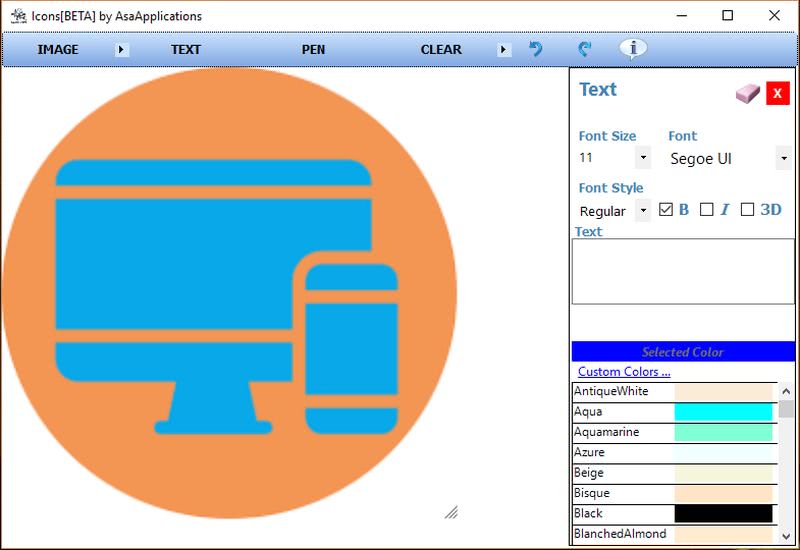800x550 pixels.
Task: Expand the Regular font style dropdown
Action: click(643, 211)
